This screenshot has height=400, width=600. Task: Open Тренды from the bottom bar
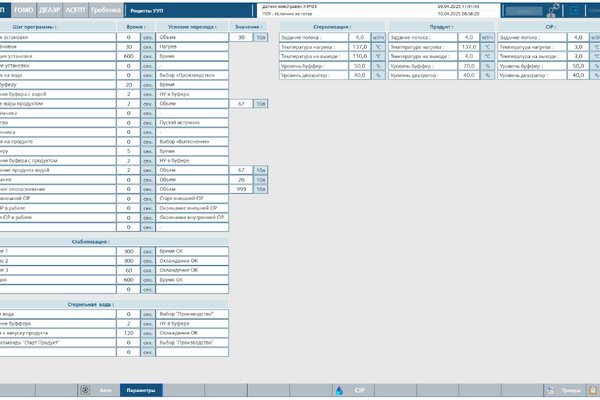coord(570,391)
